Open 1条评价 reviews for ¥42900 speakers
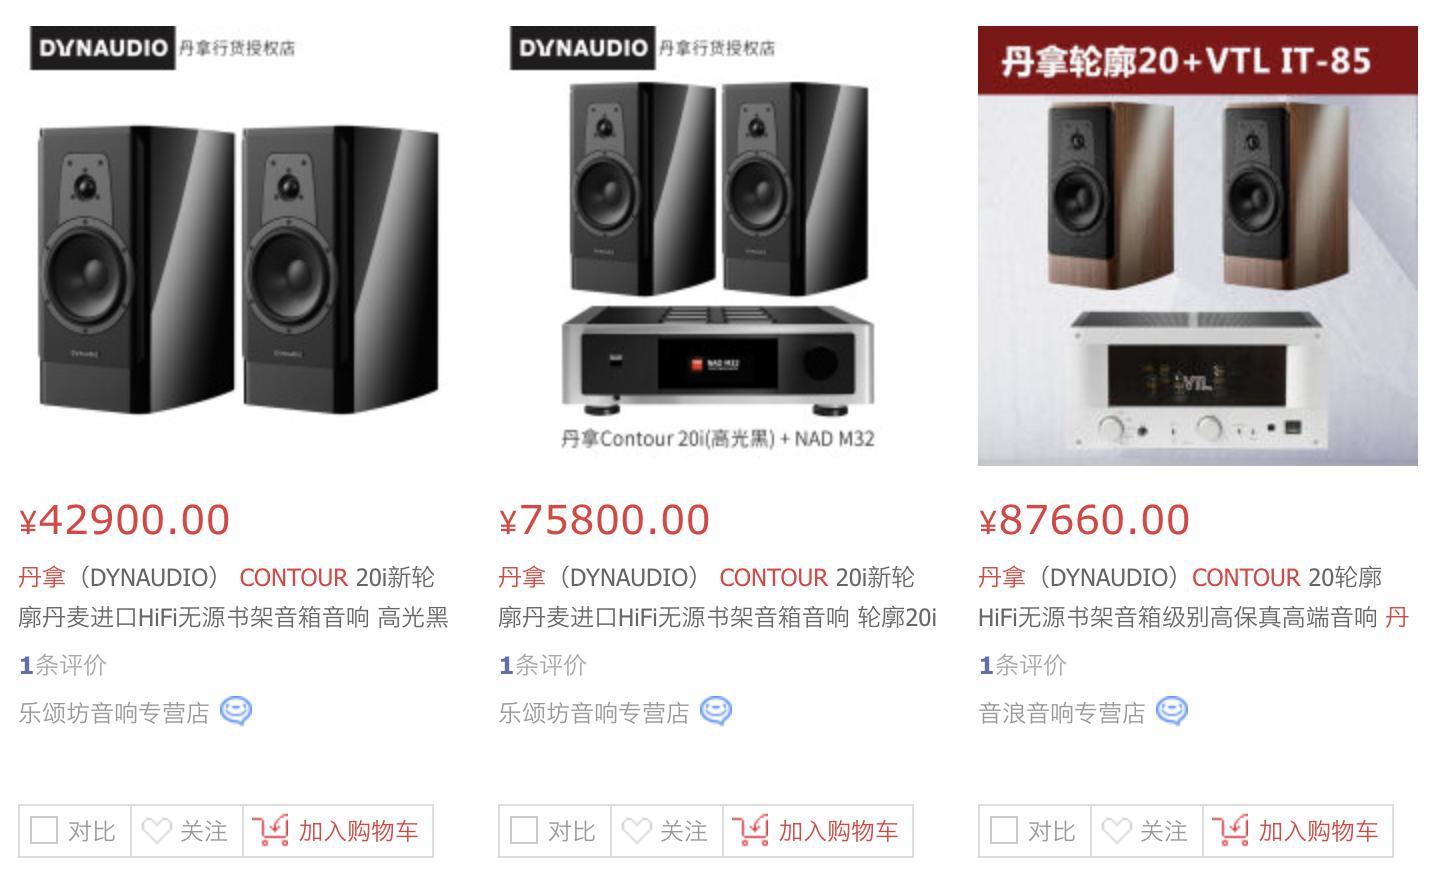The height and width of the screenshot is (876, 1434). point(63,665)
